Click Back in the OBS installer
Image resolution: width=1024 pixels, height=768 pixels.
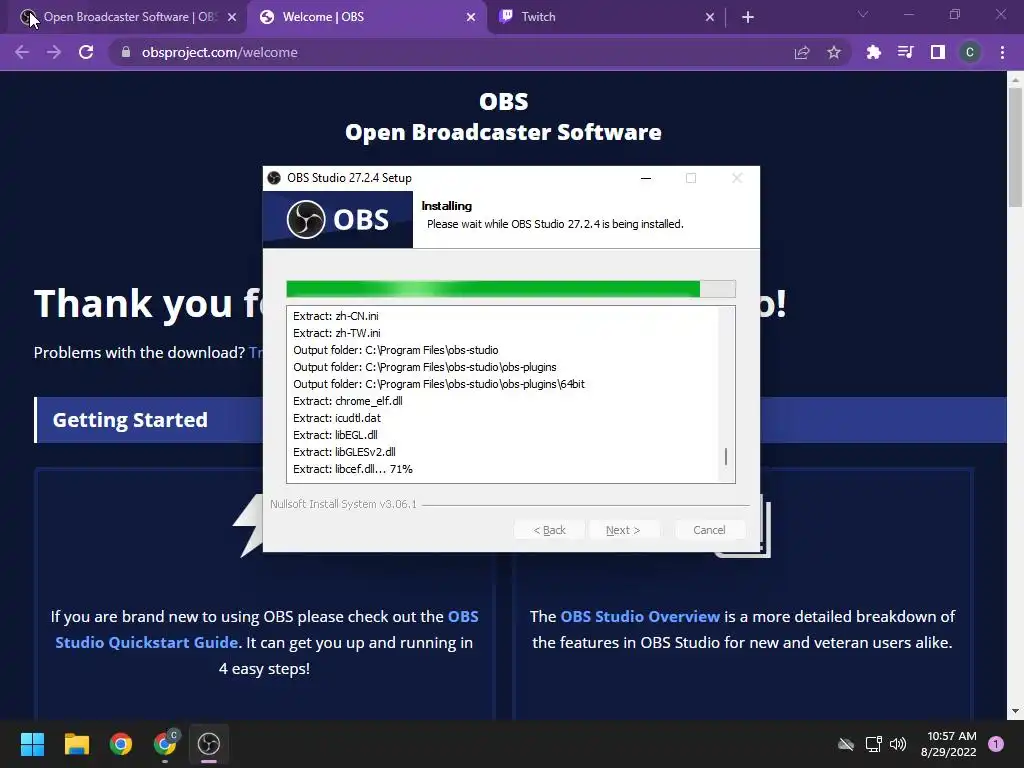pos(549,530)
